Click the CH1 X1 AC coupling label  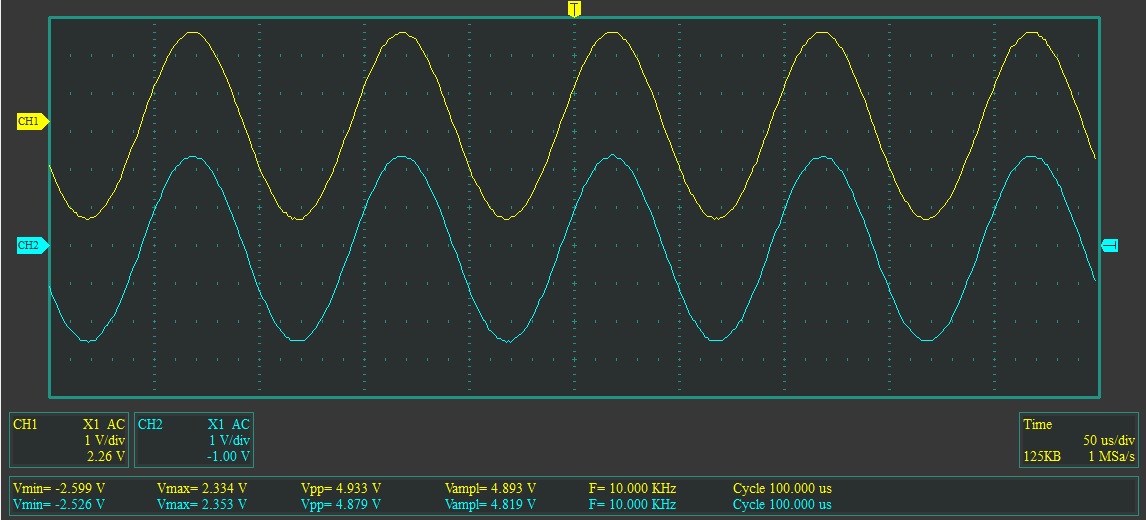pyautogui.click(x=104, y=424)
